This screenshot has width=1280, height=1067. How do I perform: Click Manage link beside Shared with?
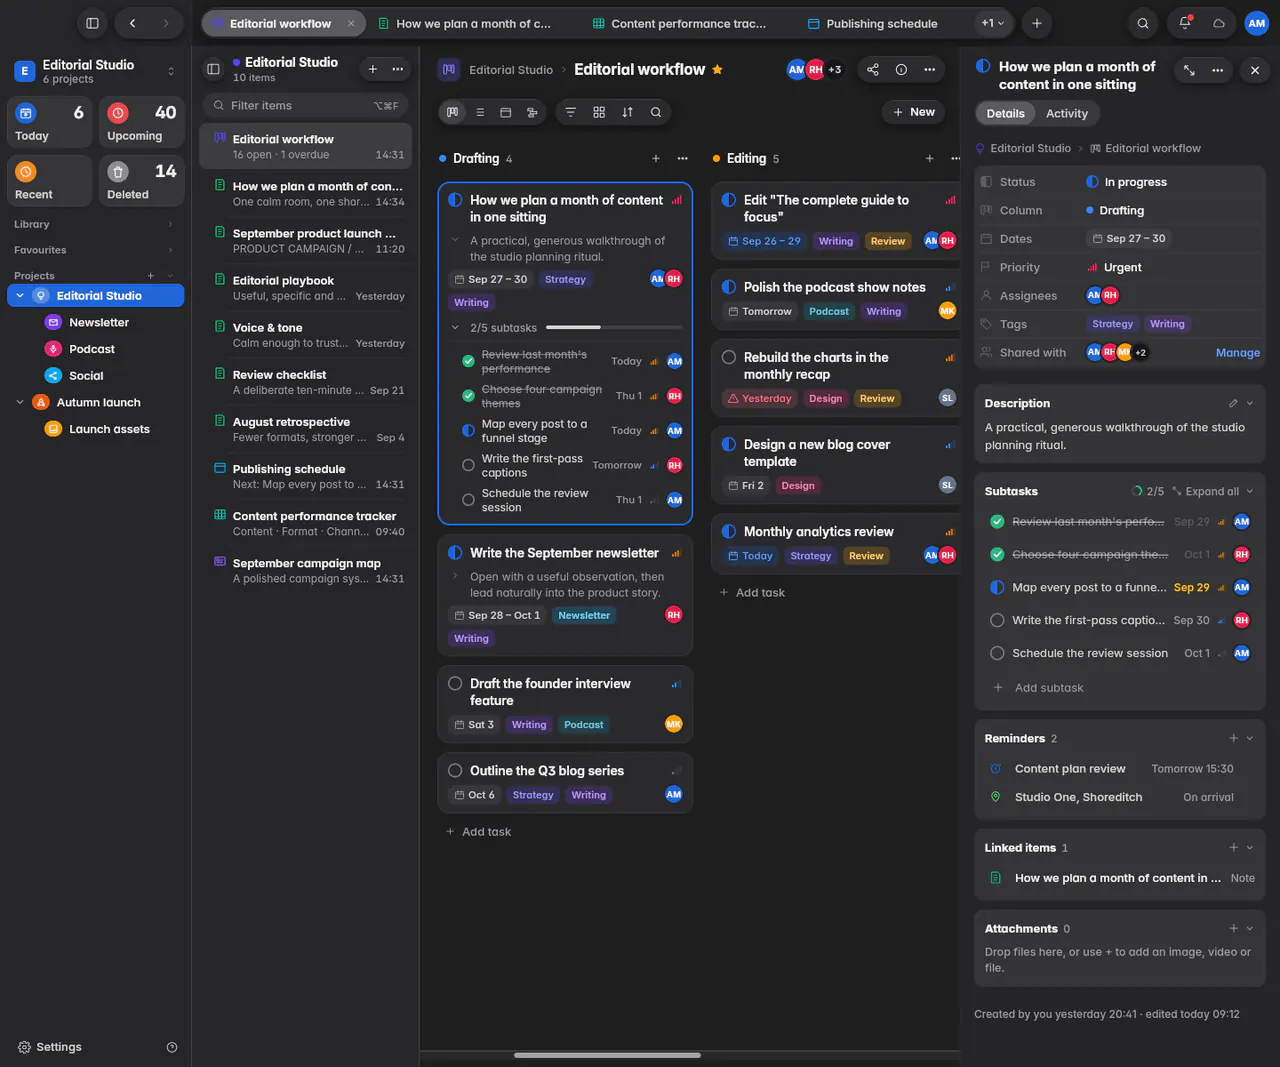pyautogui.click(x=1238, y=353)
